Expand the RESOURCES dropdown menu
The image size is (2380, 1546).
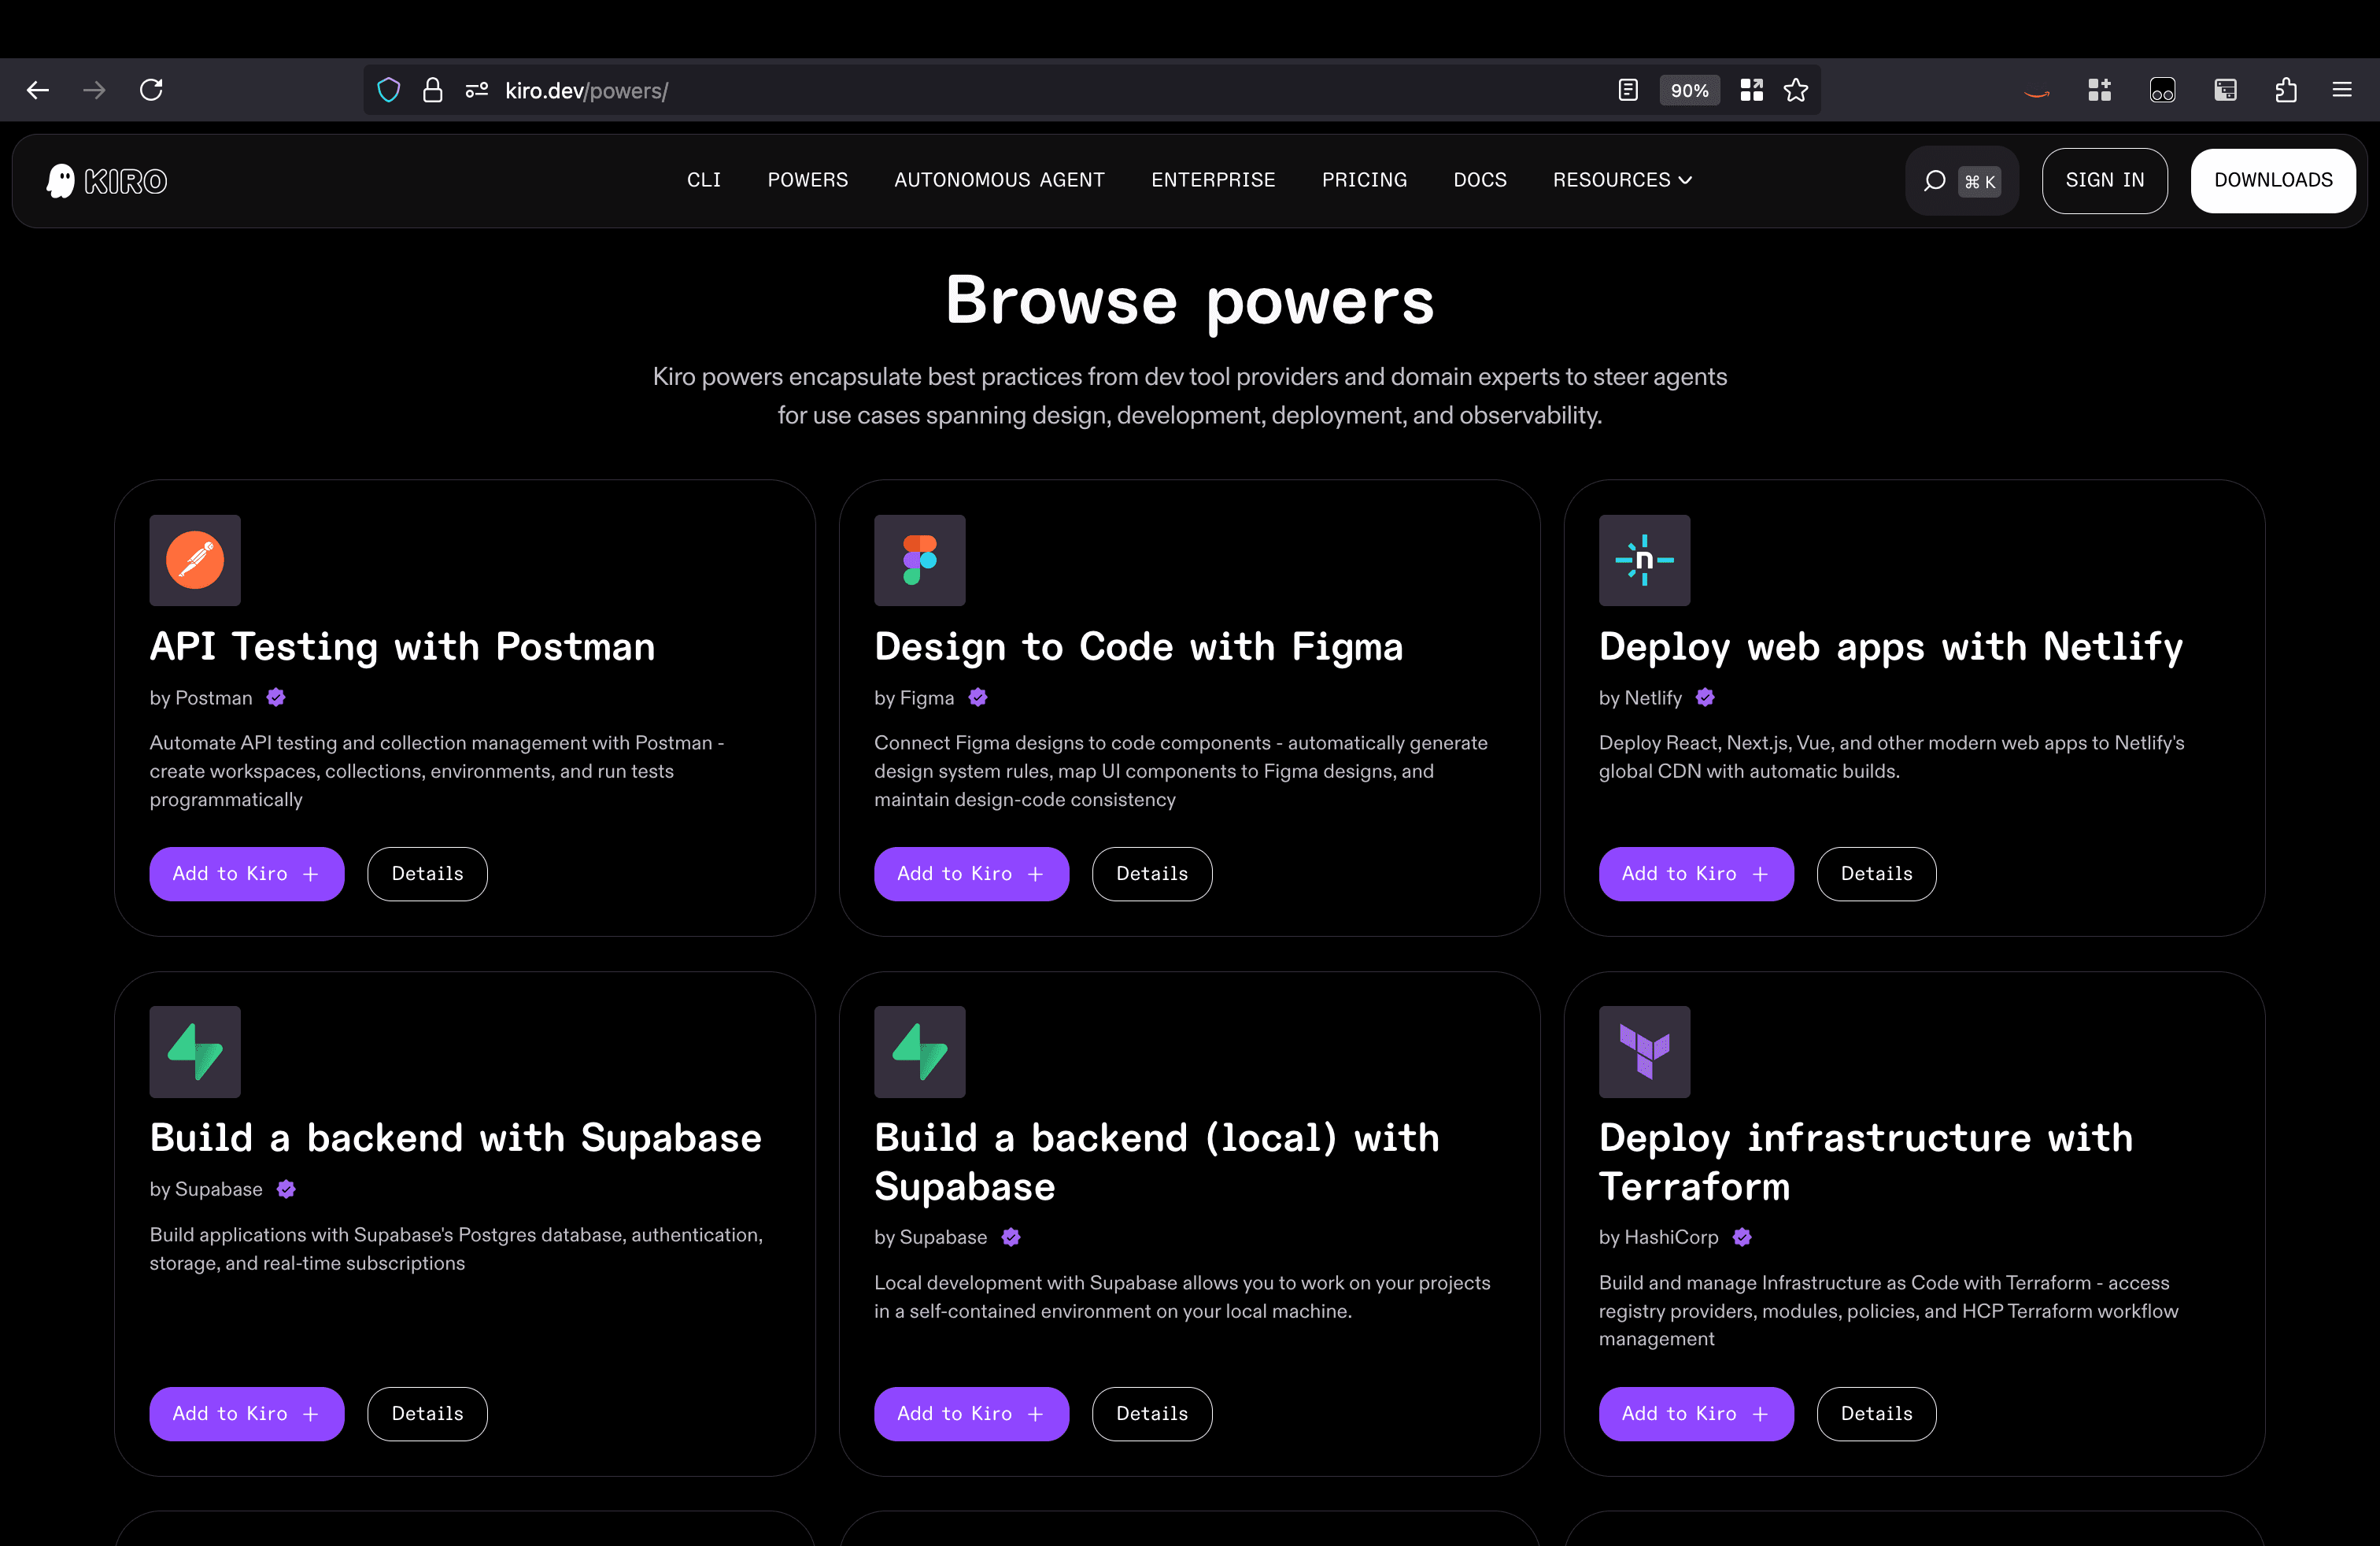(1621, 180)
